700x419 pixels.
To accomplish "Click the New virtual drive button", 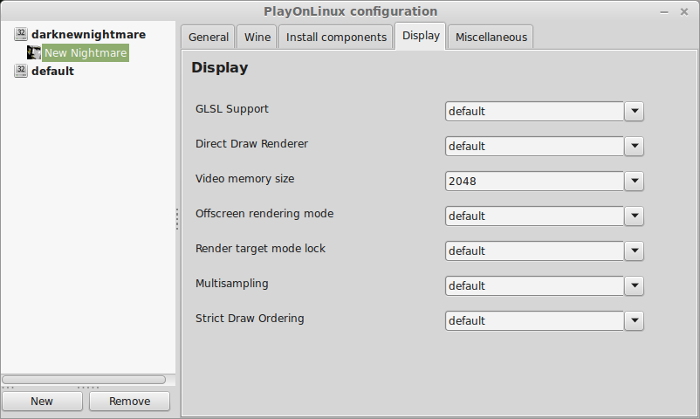I will pyautogui.click(x=42, y=401).
